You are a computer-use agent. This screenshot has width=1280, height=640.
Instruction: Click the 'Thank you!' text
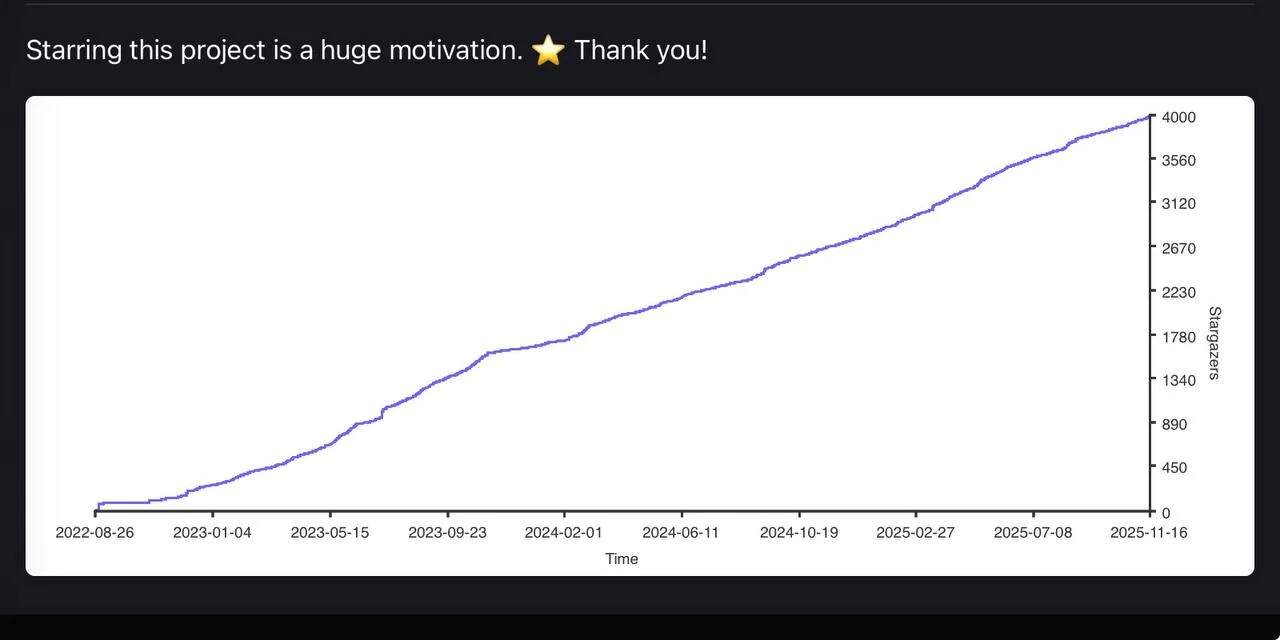640,50
